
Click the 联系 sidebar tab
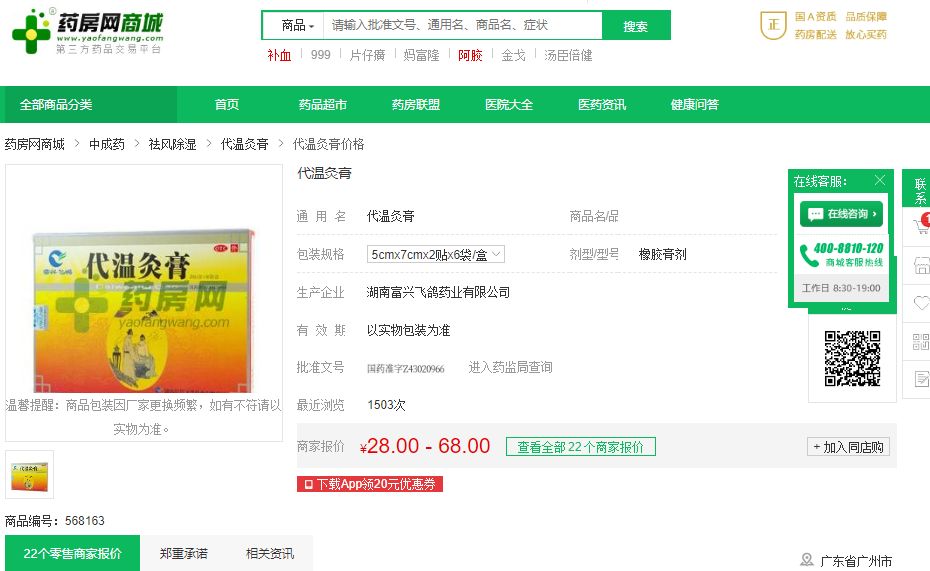tap(916, 188)
